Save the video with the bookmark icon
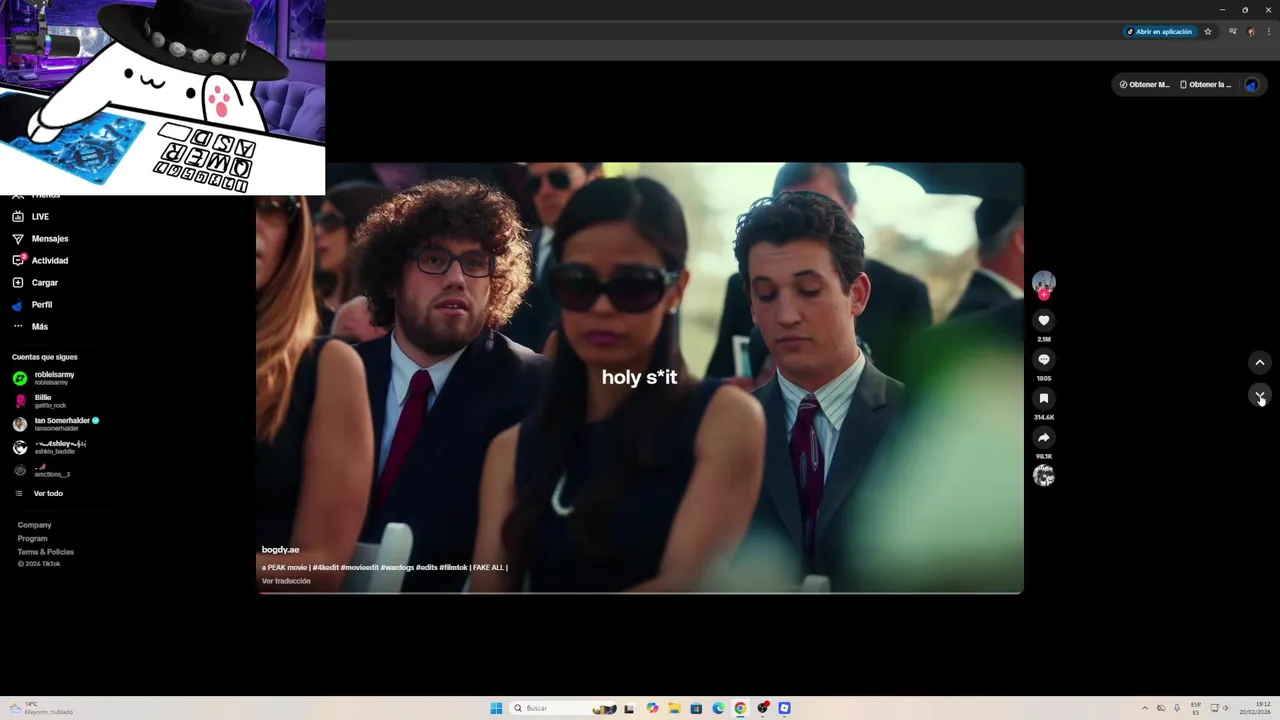Image resolution: width=1280 pixels, height=720 pixels. 1044,398
